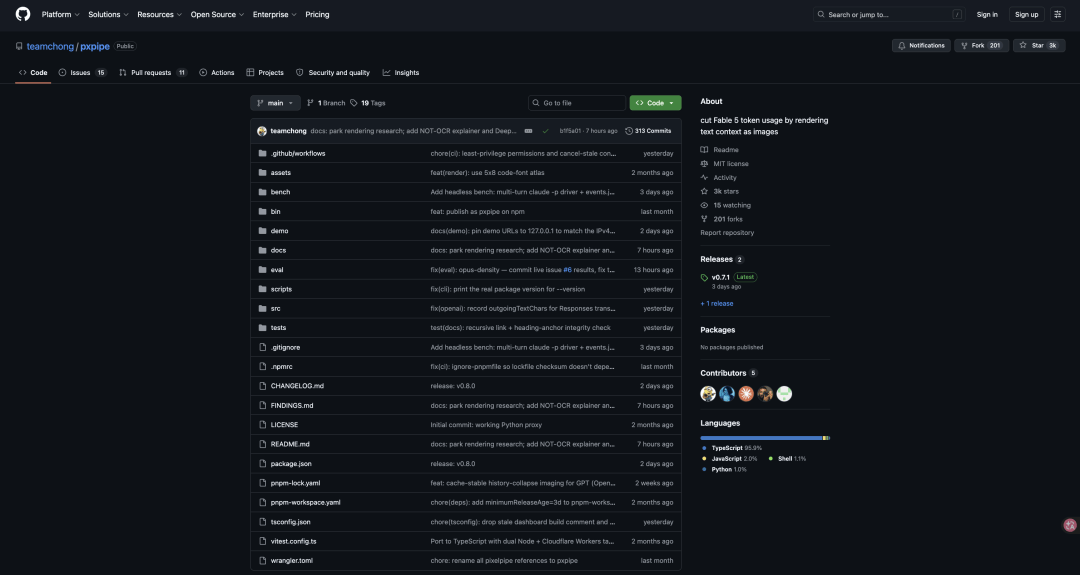Screen dimensions: 1080x575
Task: Open the main branch selector dropdown
Action: (x=275, y=103)
